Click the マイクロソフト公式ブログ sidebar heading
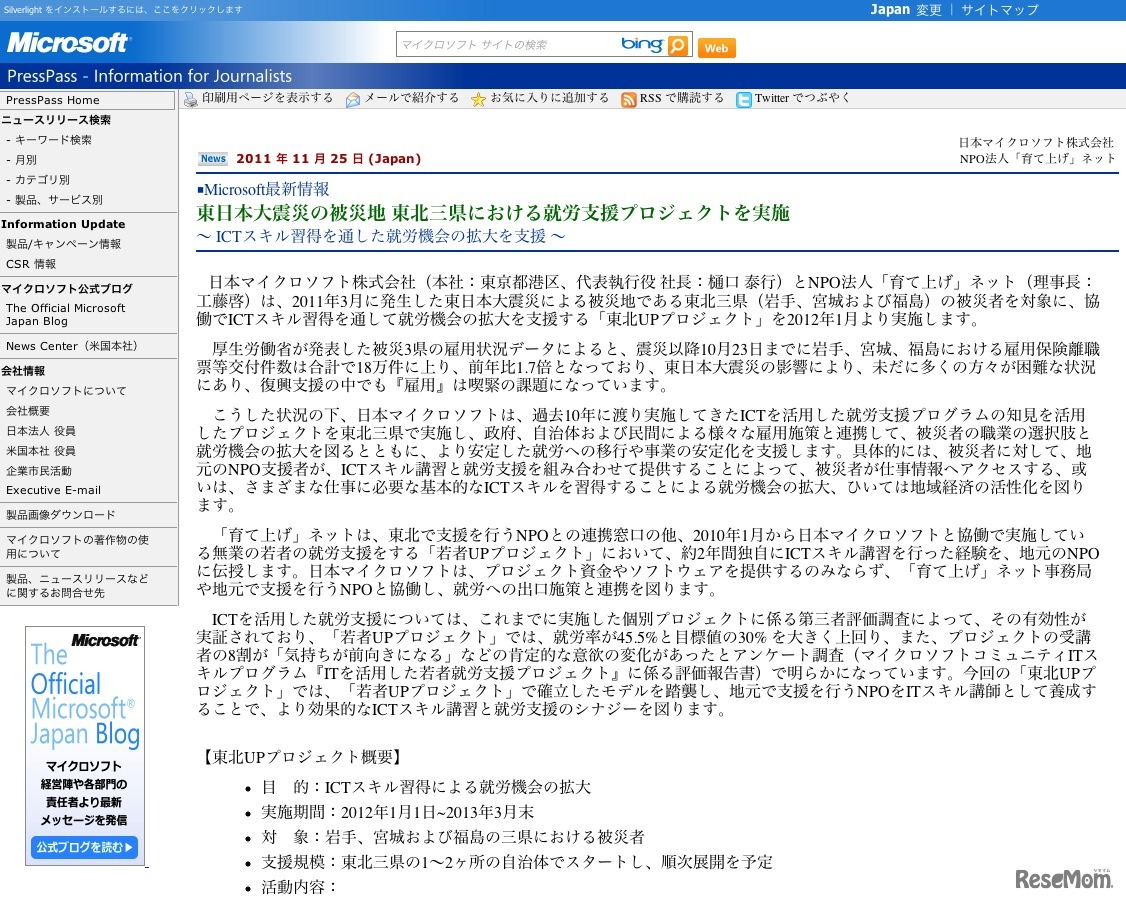The height and width of the screenshot is (902, 1126). pos(67,289)
